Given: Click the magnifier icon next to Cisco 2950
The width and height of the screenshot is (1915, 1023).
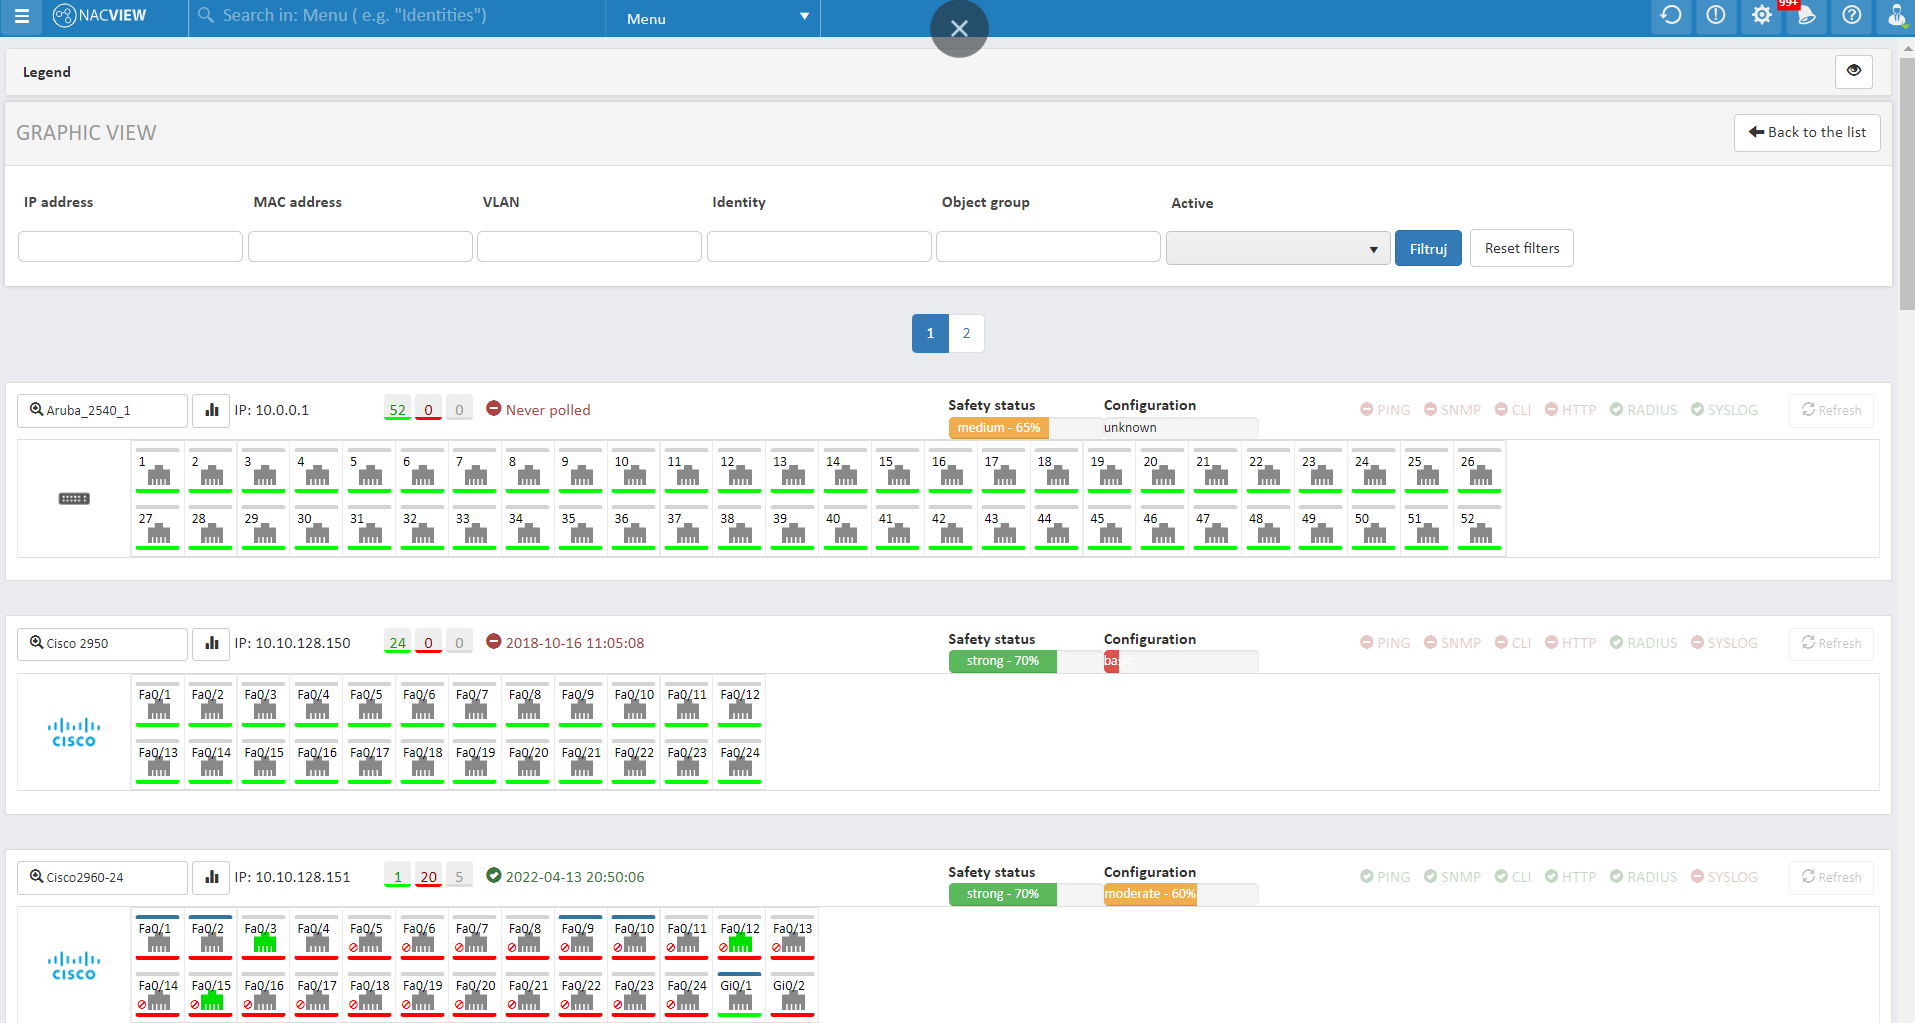Looking at the screenshot, I should pyautogui.click(x=35, y=643).
